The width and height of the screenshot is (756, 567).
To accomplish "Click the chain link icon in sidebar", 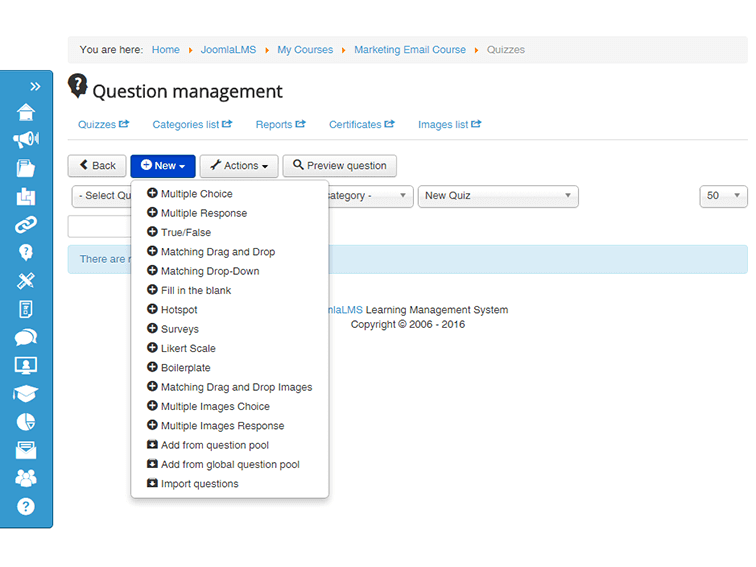I will coord(26,225).
